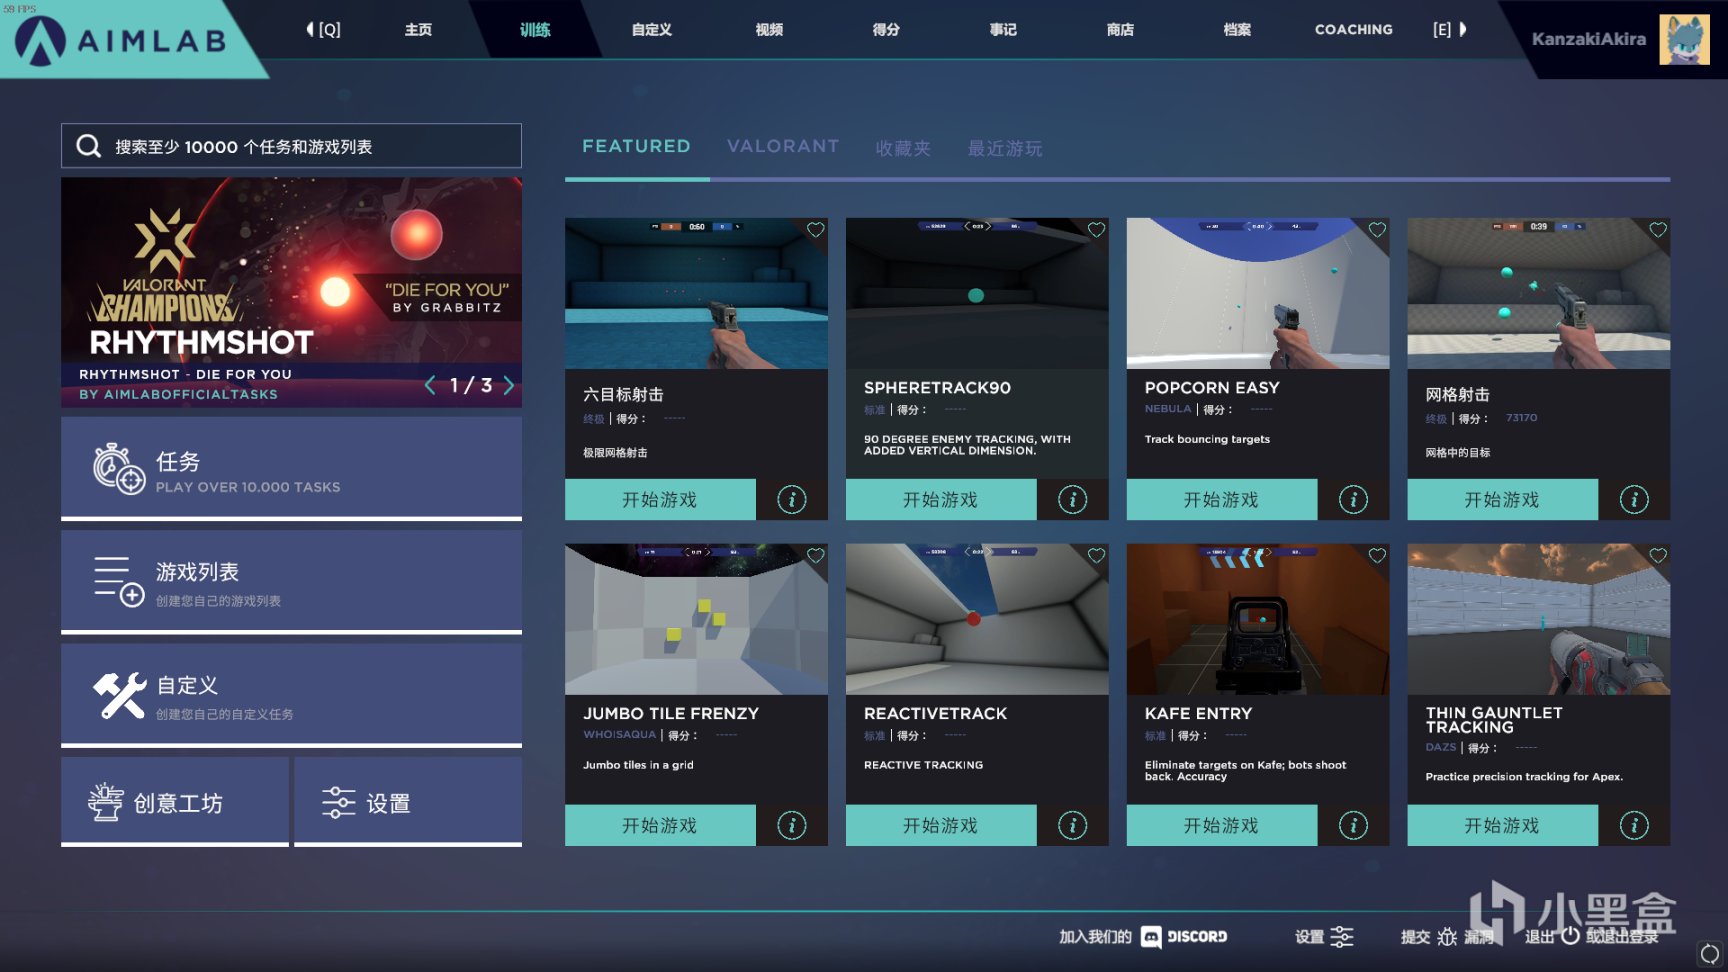
Task: Open the COACHING tab
Action: [x=1354, y=30]
